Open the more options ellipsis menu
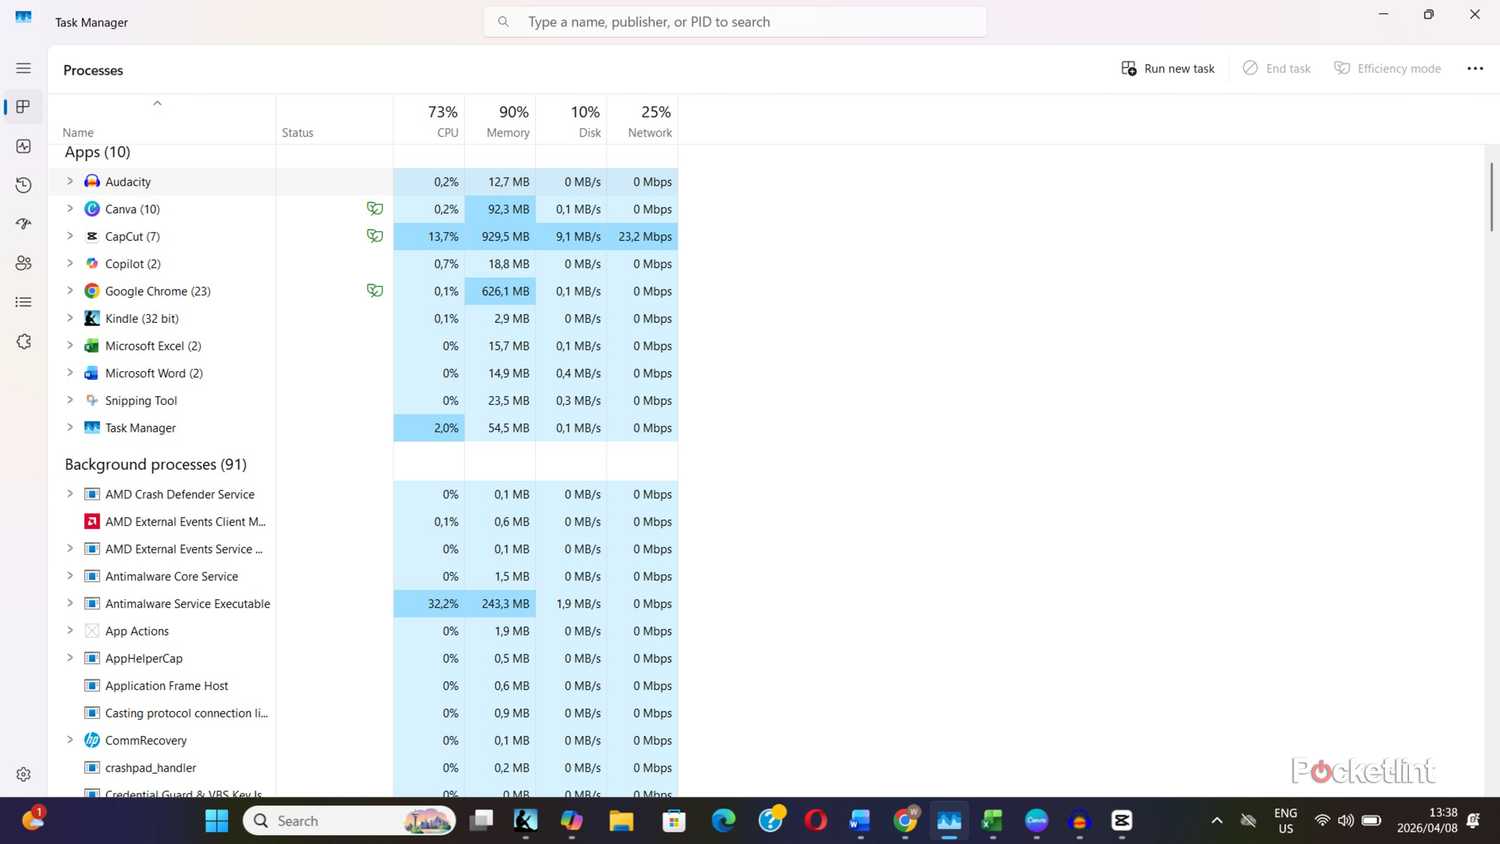The height and width of the screenshot is (844, 1500). click(1474, 68)
